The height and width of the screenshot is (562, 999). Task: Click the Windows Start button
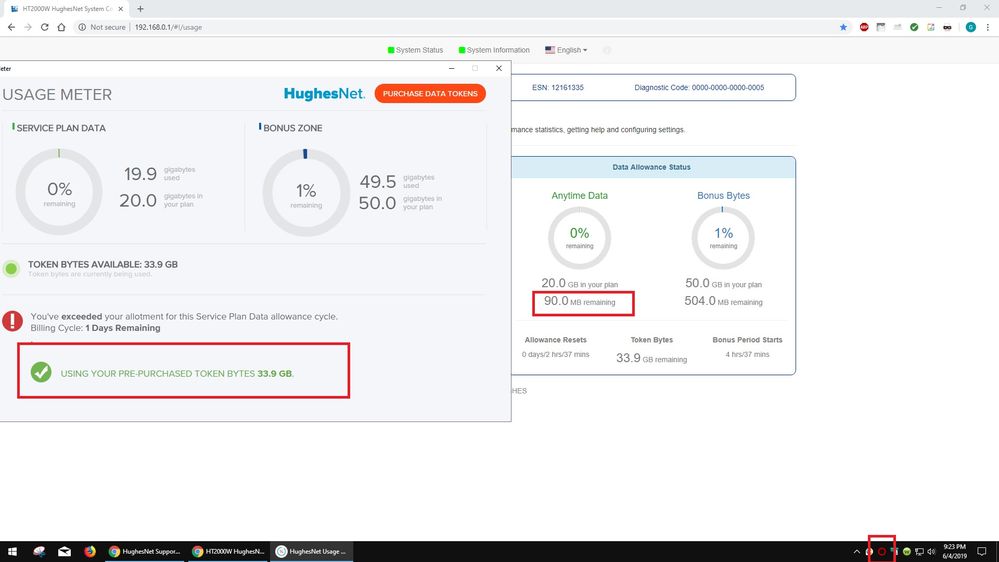[13, 551]
